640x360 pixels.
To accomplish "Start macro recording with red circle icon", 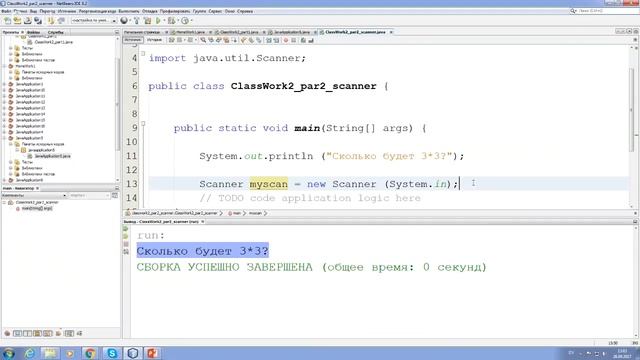I will (x=286, y=40).
